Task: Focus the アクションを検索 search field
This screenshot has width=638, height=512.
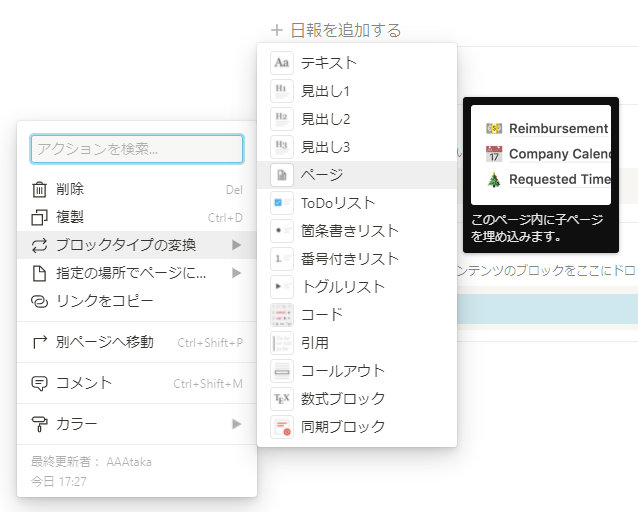Action: (137, 149)
